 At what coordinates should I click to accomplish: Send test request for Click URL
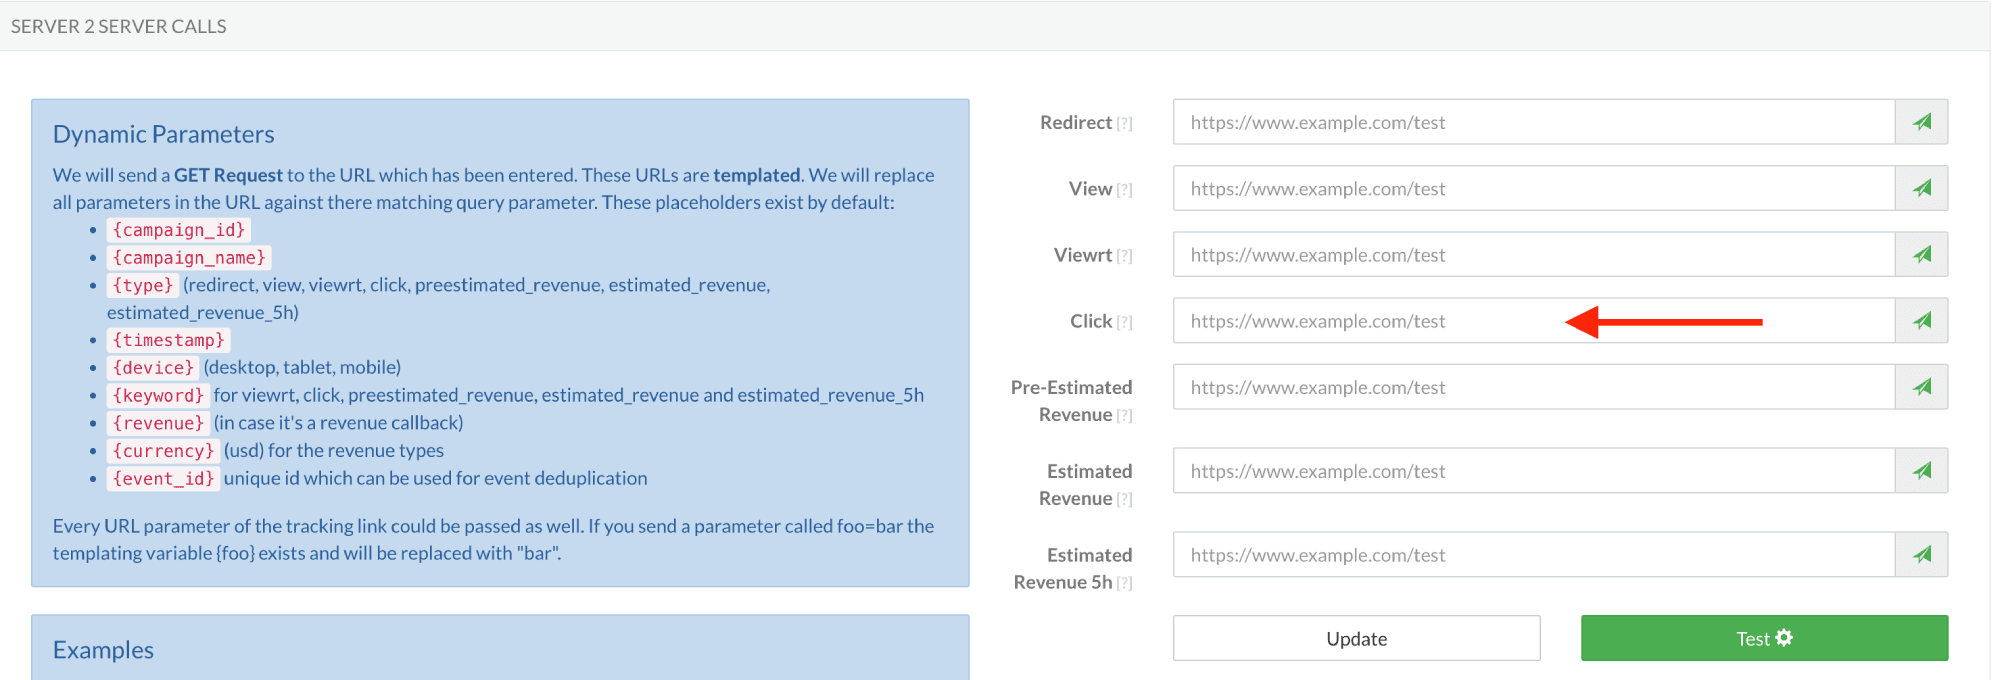pos(1921,320)
